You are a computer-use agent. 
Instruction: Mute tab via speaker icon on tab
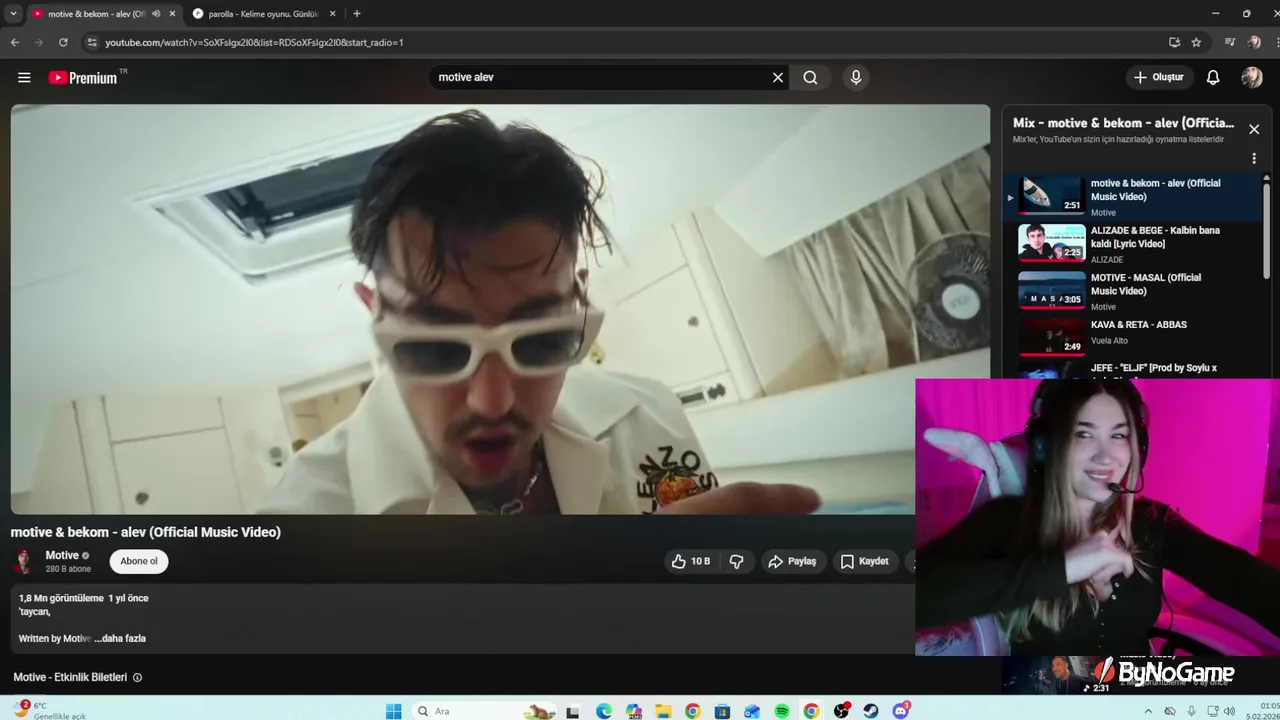pos(156,14)
